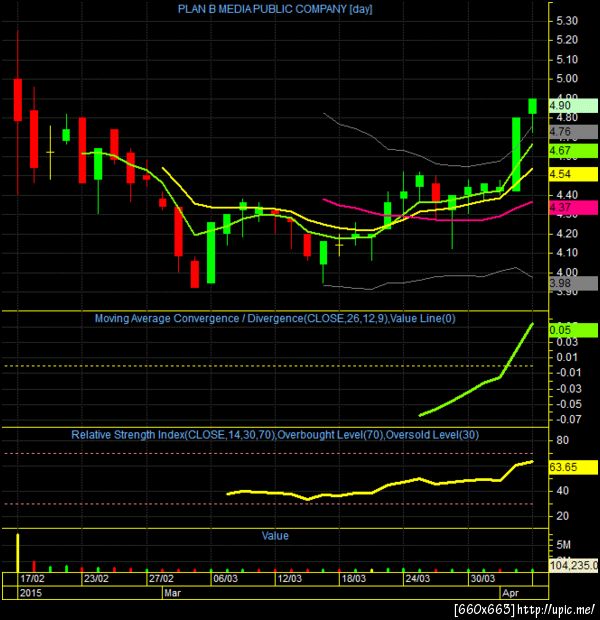Click the 24/03 date label
The width and height of the screenshot is (600, 620).
coord(418,579)
